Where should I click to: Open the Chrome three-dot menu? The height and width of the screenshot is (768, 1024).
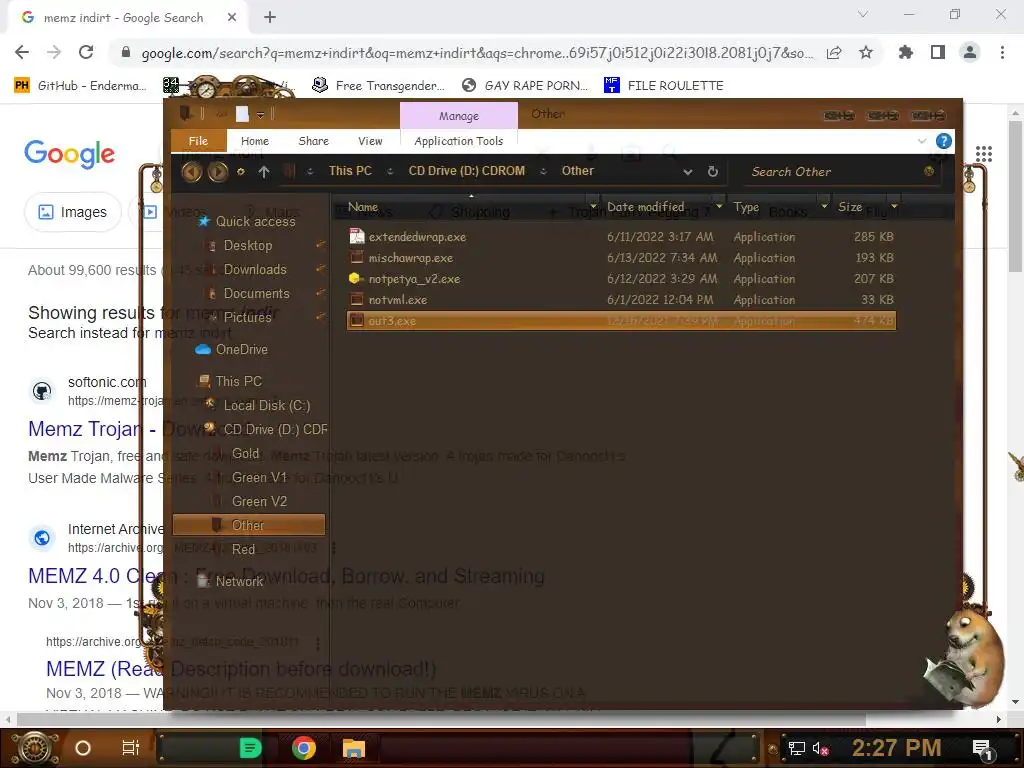(1002, 52)
